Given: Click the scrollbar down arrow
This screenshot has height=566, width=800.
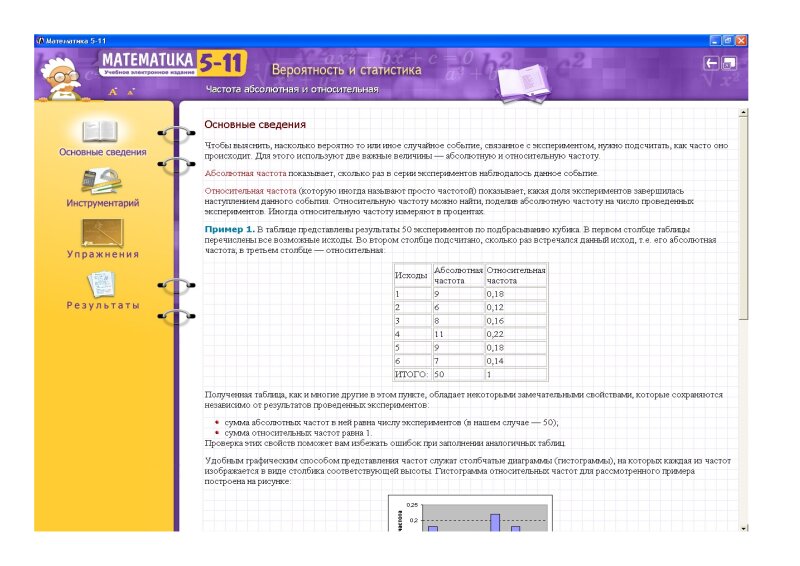Looking at the screenshot, I should click(743, 527).
